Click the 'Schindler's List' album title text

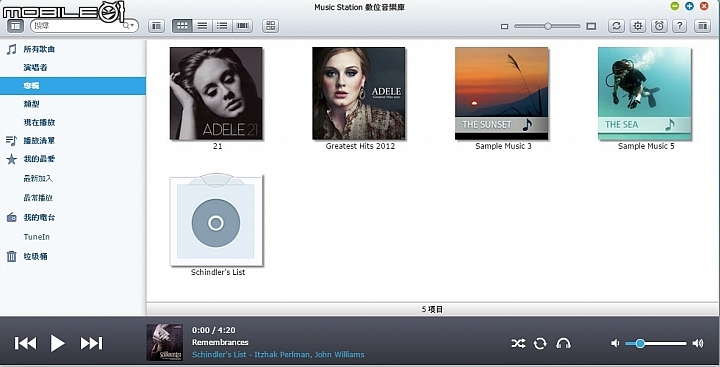point(218,272)
